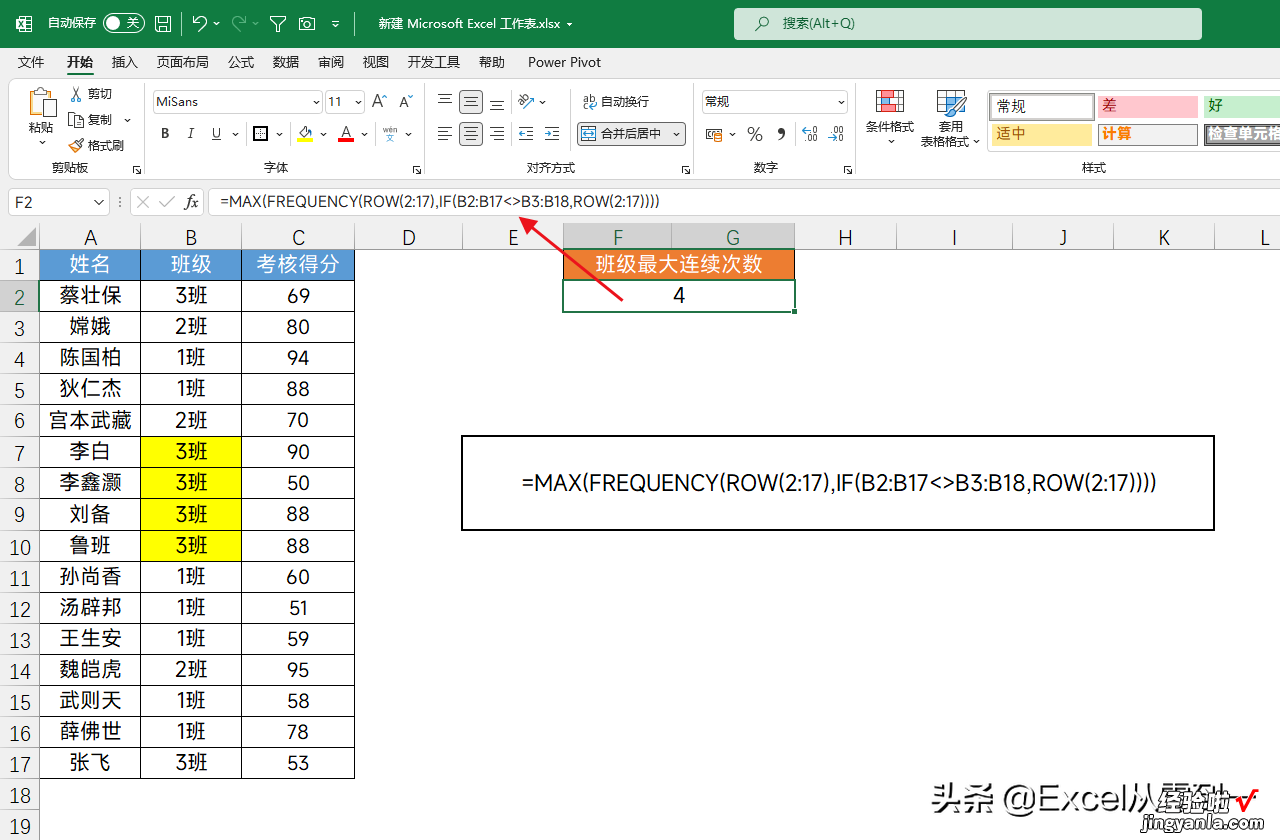
Task: Click the Decrease Indent icon
Action: [525, 134]
